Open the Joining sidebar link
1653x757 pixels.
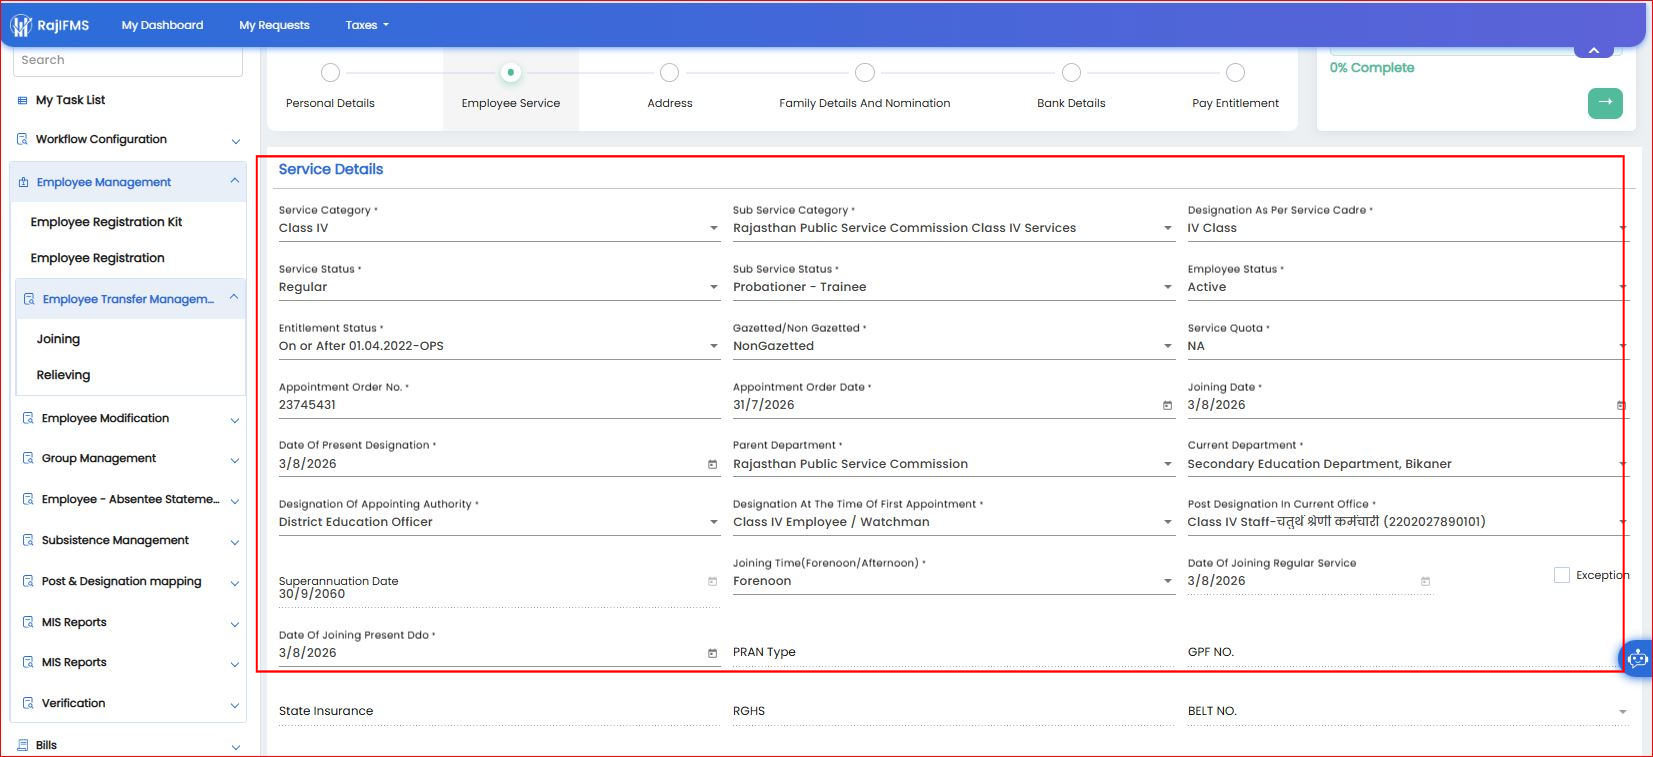coord(58,339)
